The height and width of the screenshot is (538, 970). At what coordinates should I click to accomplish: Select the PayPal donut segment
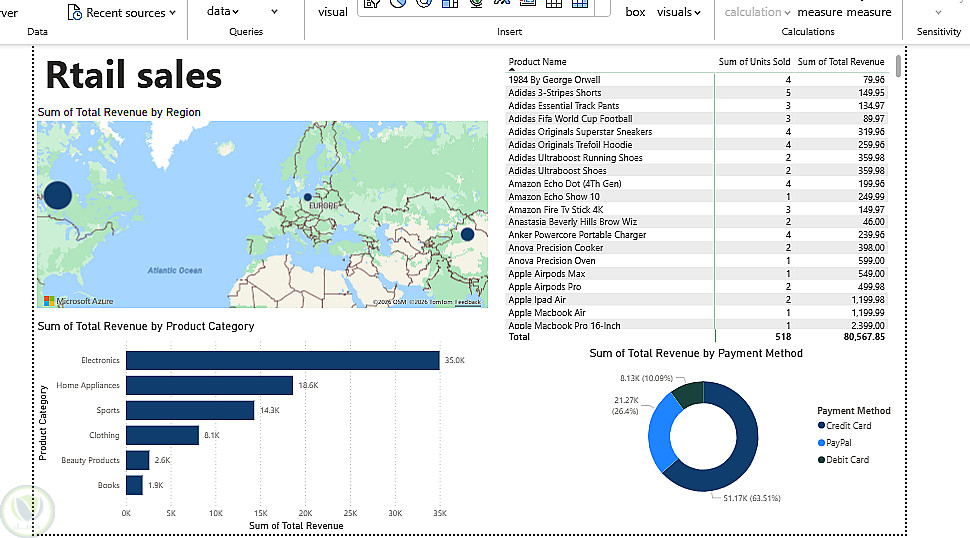point(660,433)
